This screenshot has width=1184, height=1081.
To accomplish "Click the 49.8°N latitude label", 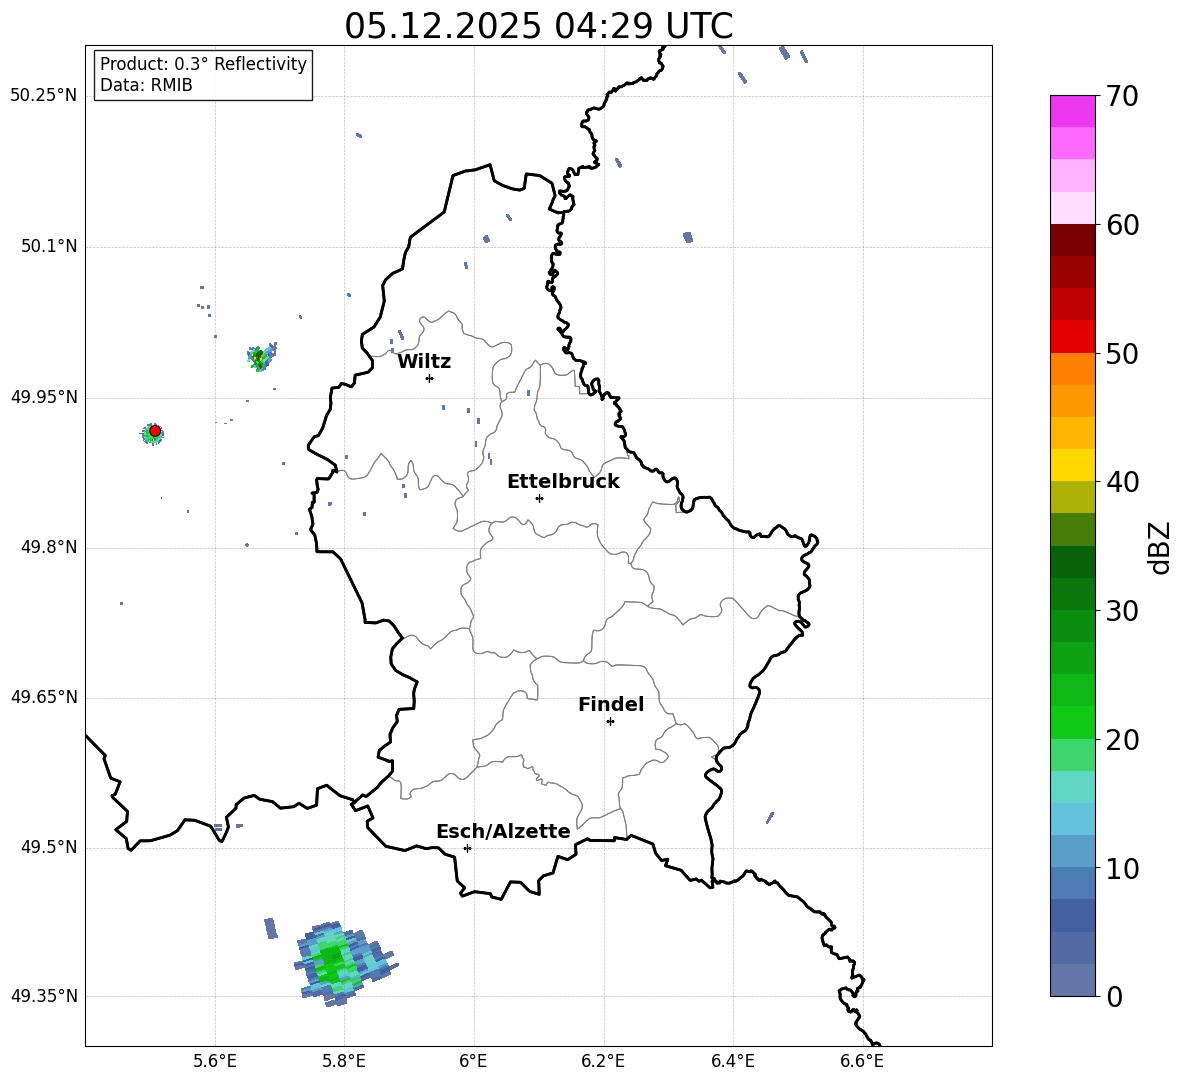I will coord(49,547).
